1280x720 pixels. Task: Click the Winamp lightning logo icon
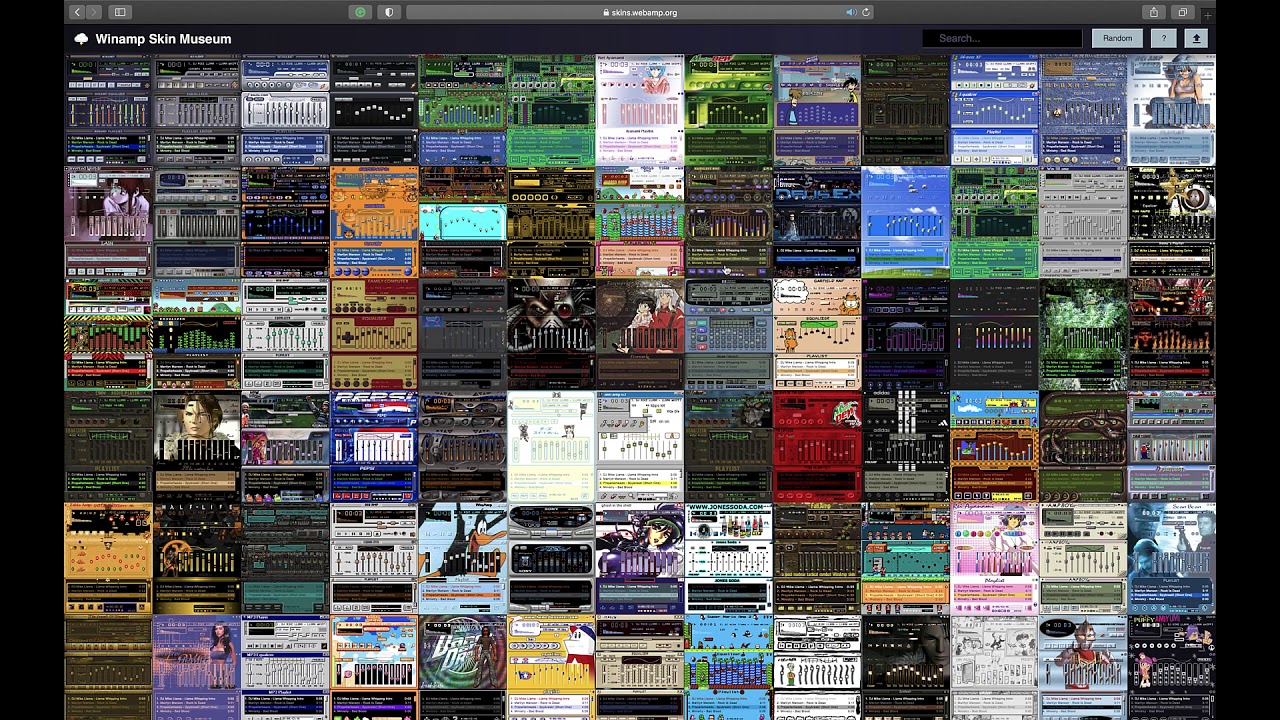tap(81, 39)
